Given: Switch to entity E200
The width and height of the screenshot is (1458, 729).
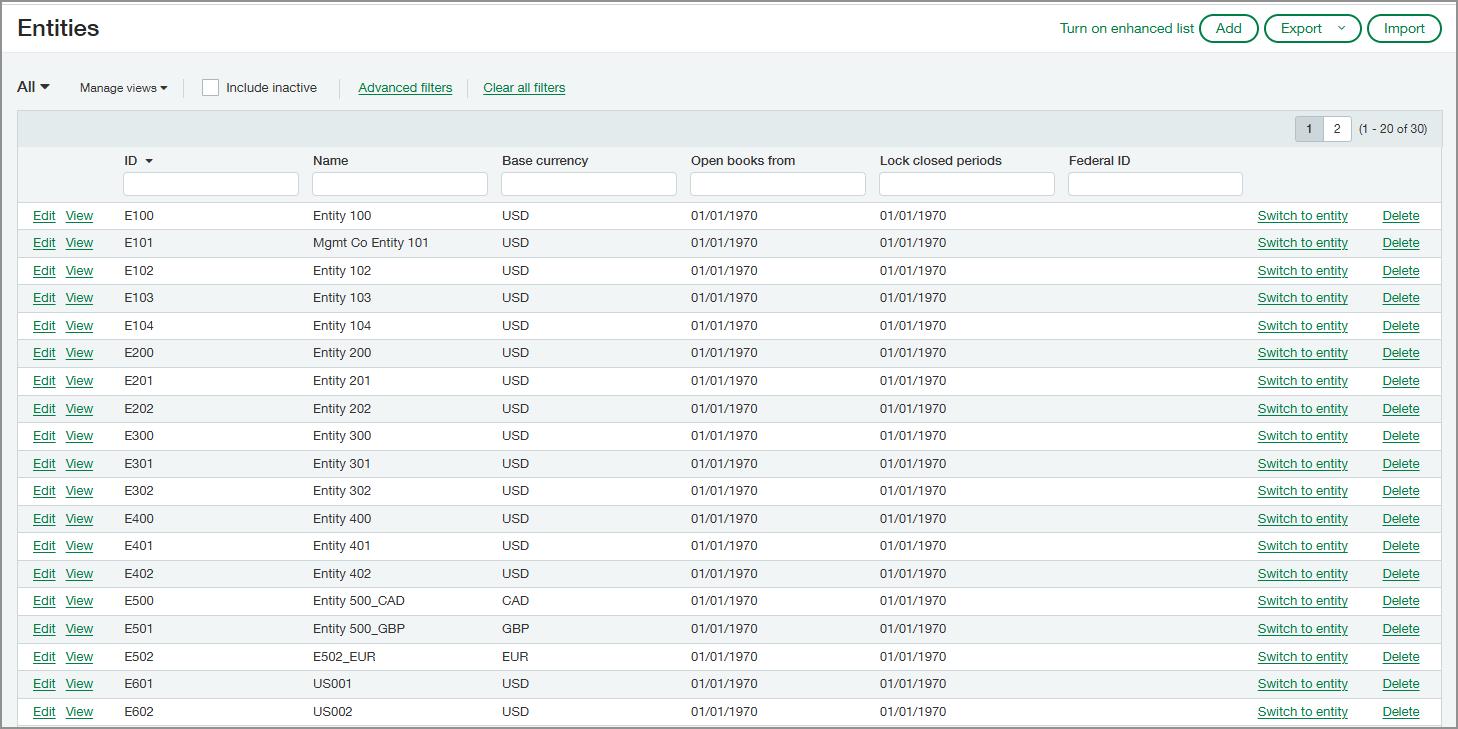Looking at the screenshot, I should coord(1302,352).
